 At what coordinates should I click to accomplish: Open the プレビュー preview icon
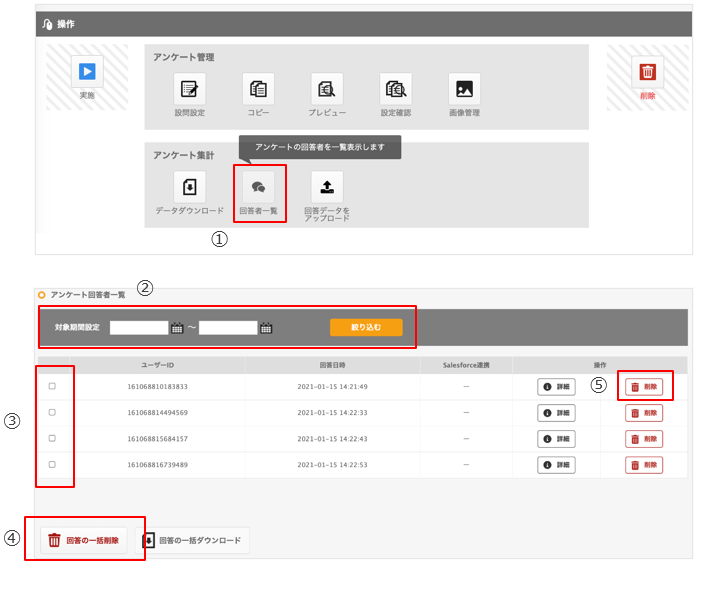(327, 89)
